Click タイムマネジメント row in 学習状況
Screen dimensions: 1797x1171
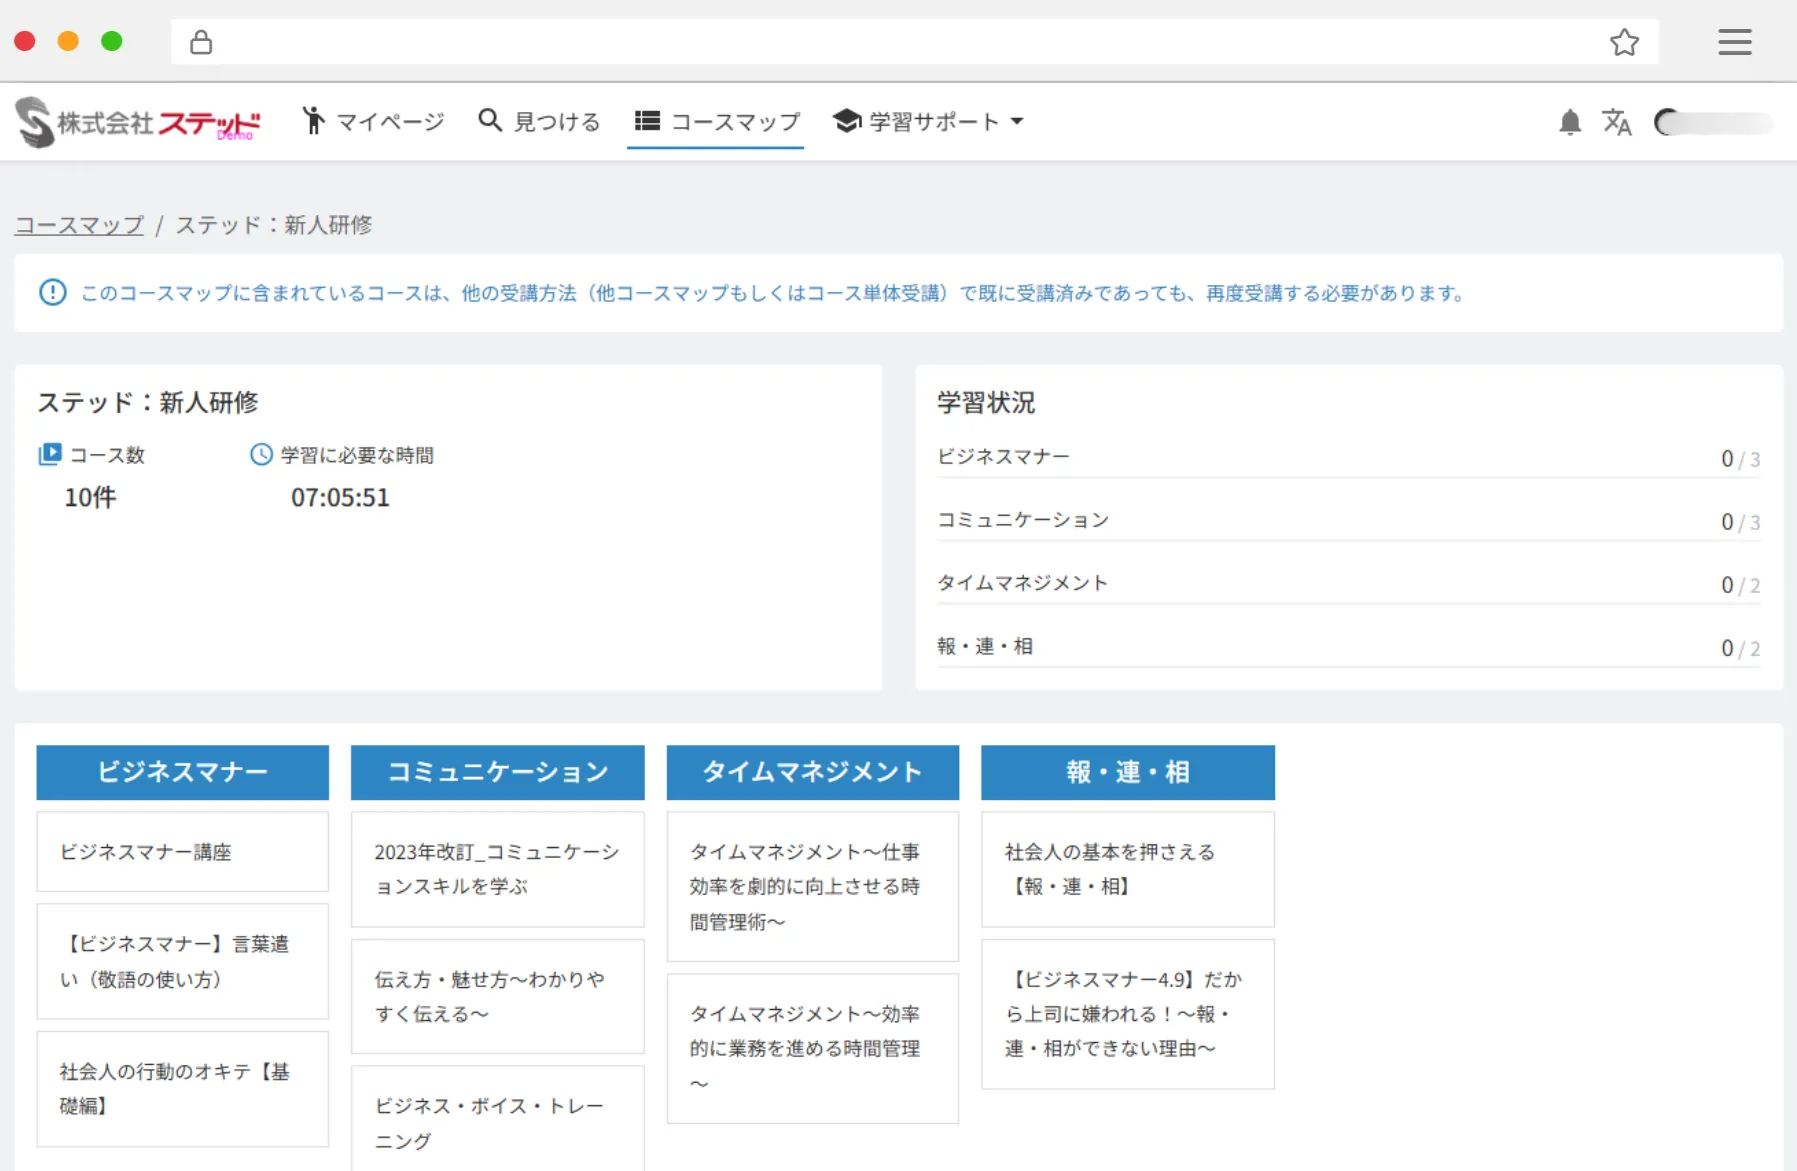[1348, 583]
